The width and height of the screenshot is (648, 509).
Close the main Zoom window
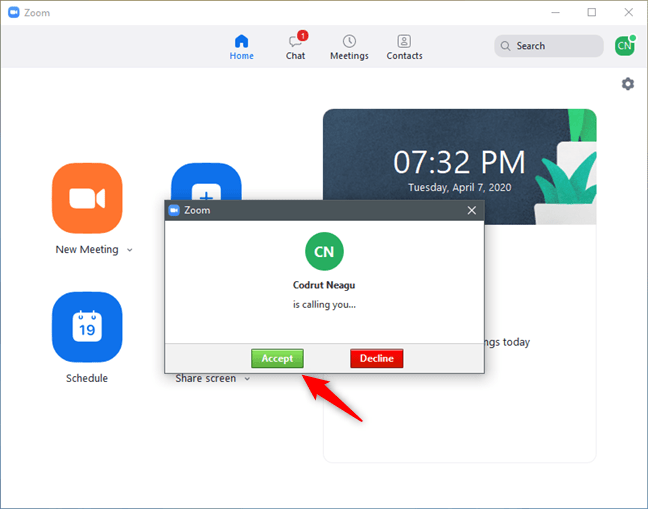pyautogui.click(x=629, y=12)
